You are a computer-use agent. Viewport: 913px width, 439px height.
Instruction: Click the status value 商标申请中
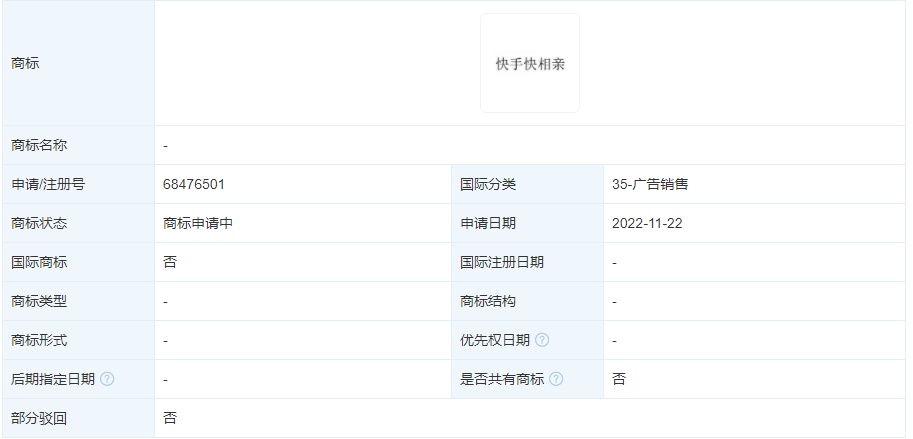198,224
